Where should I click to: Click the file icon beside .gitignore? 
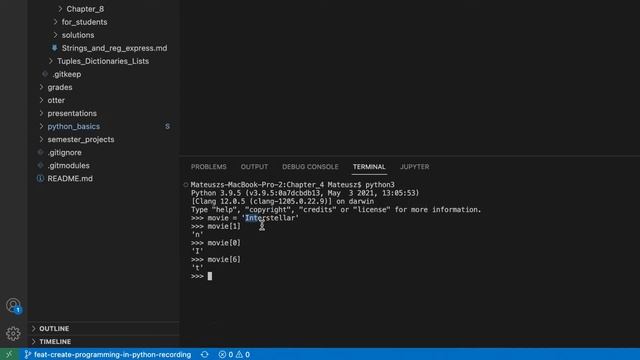pos(40,152)
